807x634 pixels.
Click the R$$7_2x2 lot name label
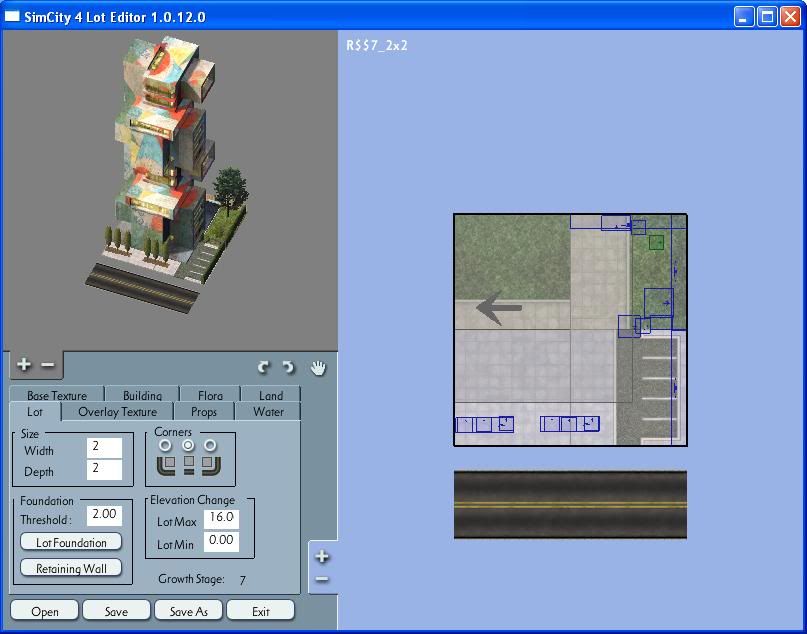[377, 45]
